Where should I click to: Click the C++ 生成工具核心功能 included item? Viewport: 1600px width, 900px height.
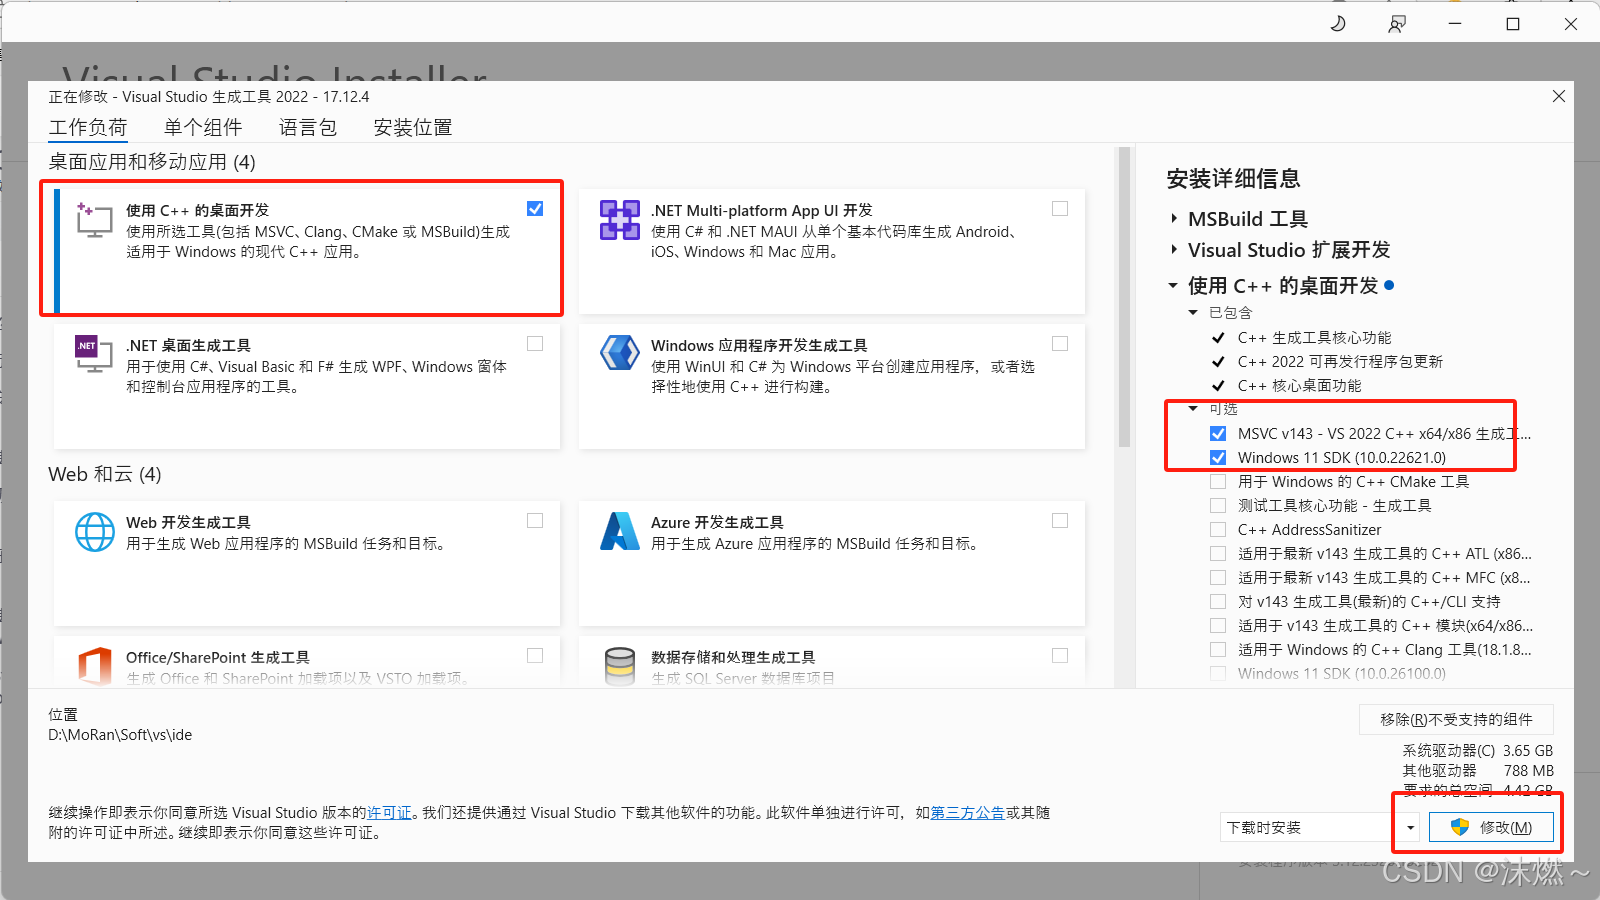(1314, 337)
